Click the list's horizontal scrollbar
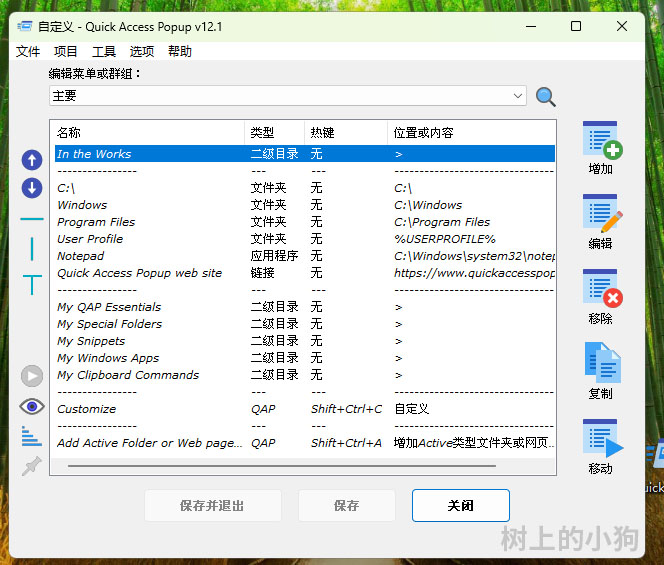664x565 pixels. click(x=280, y=466)
